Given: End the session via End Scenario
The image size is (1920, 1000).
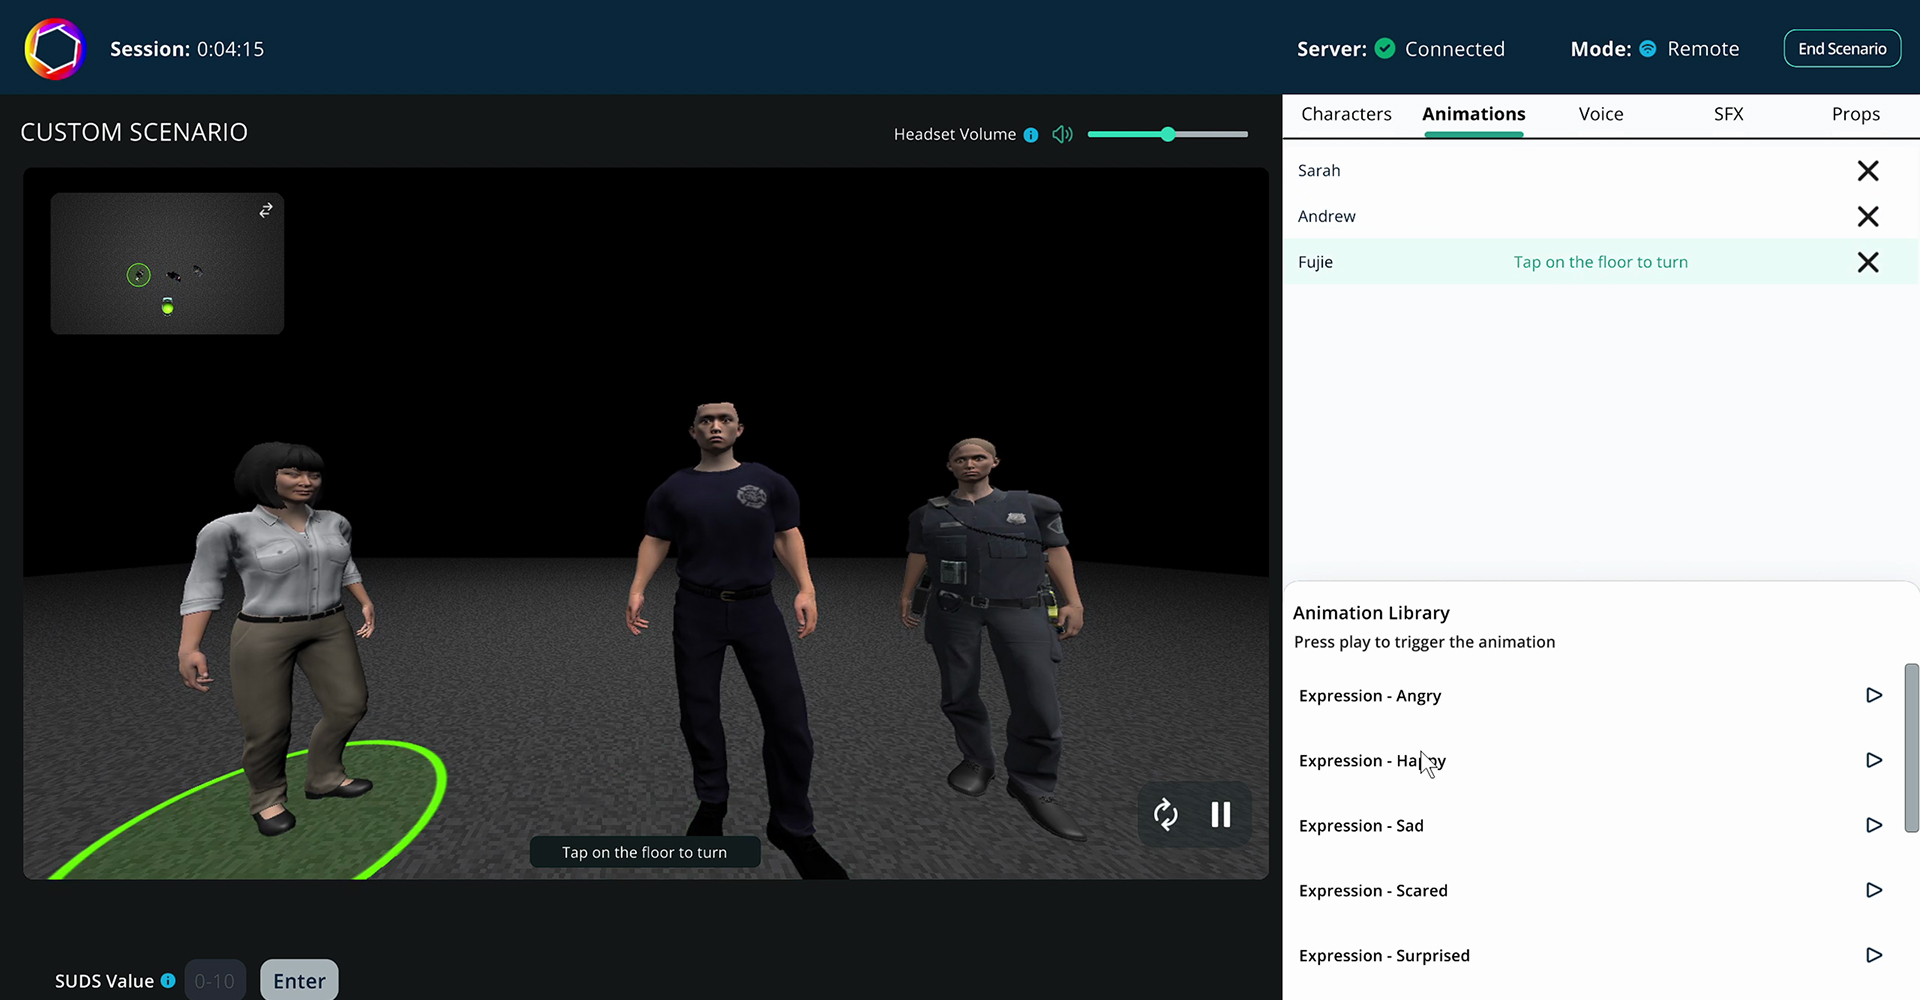Looking at the screenshot, I should (1842, 49).
